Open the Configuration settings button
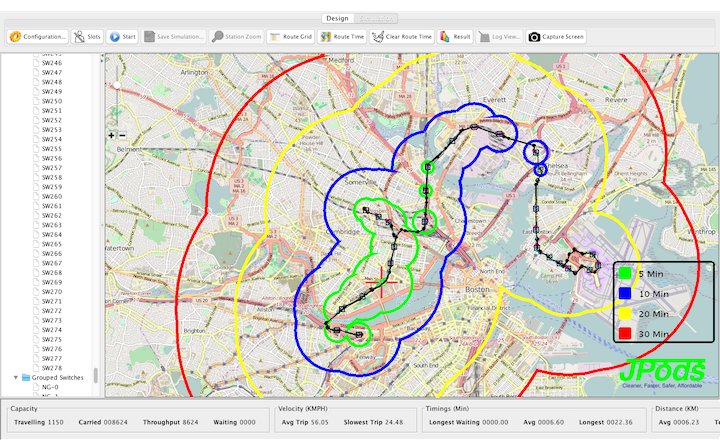The width and height of the screenshot is (720, 440). 39,37
